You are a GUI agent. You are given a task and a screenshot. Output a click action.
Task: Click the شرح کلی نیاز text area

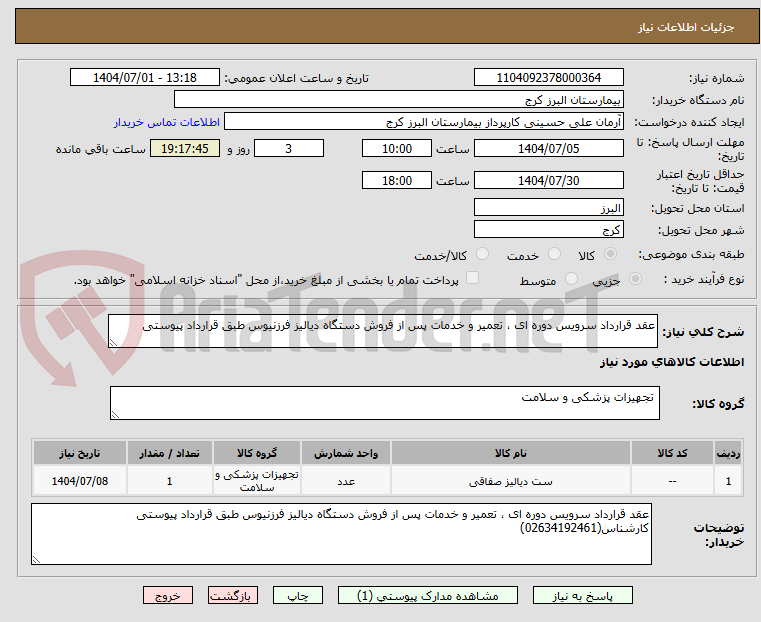coord(382,331)
